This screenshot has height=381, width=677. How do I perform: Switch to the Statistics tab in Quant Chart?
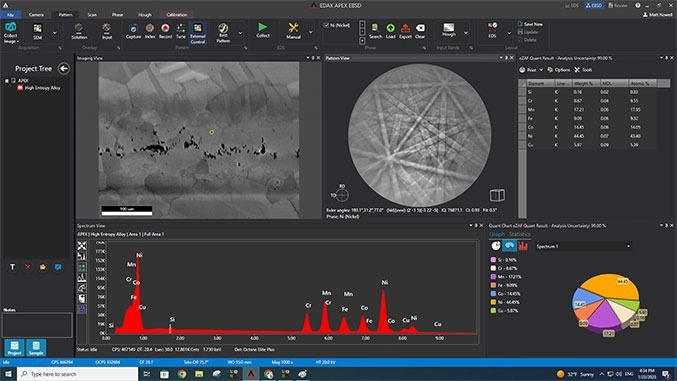click(x=519, y=234)
